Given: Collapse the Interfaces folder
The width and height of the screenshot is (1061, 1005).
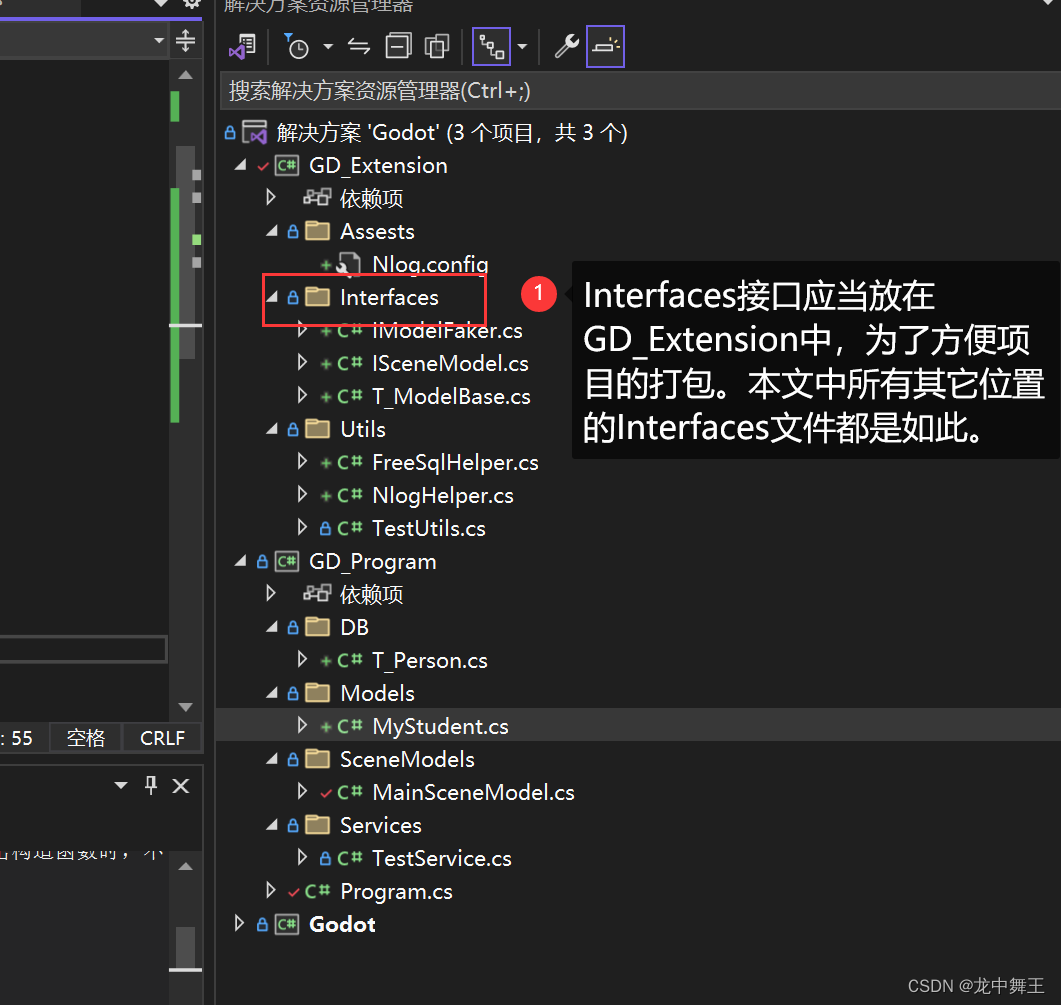Looking at the screenshot, I should click(x=272, y=297).
